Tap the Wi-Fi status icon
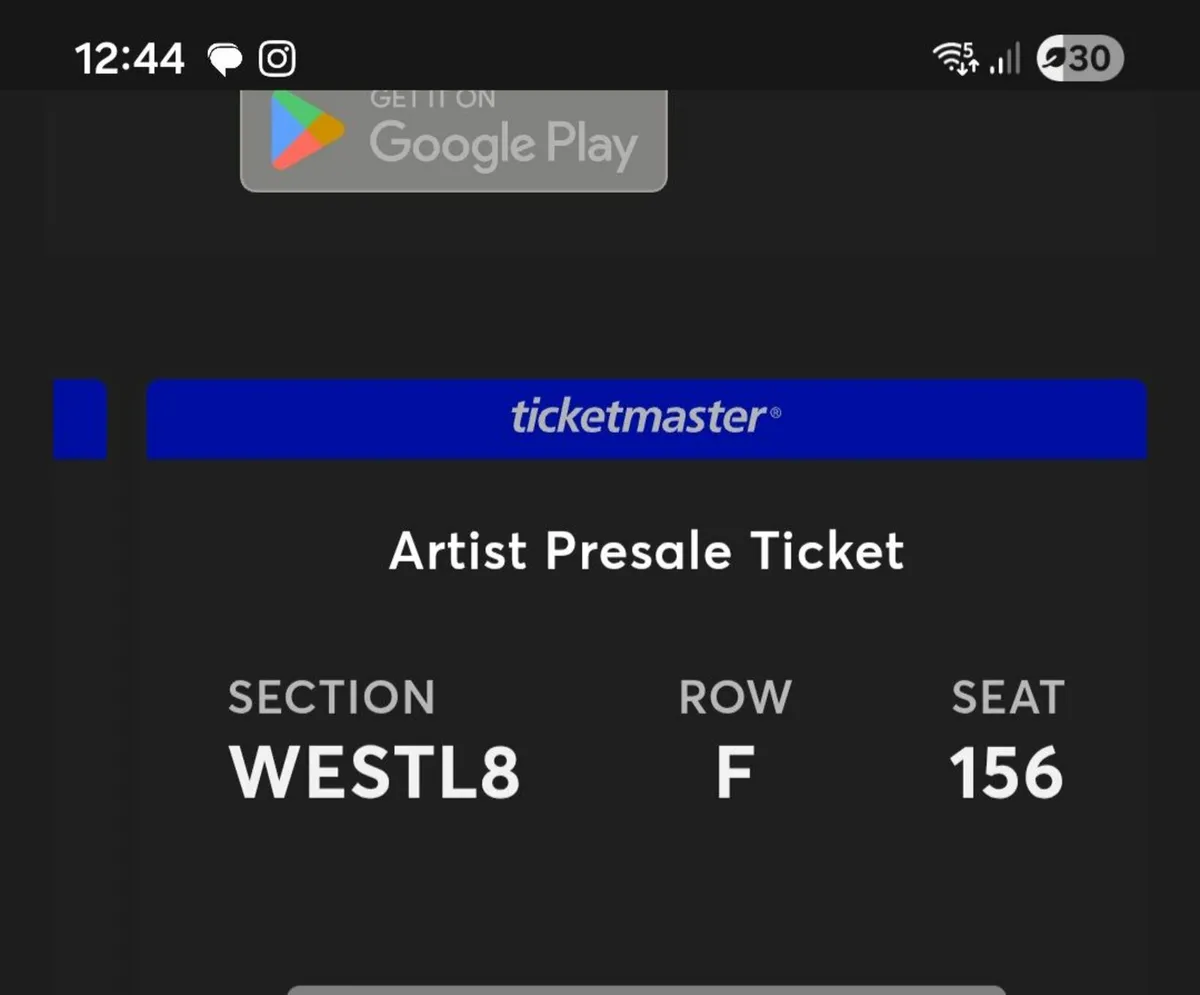Image resolution: width=1200 pixels, height=995 pixels. tap(955, 58)
